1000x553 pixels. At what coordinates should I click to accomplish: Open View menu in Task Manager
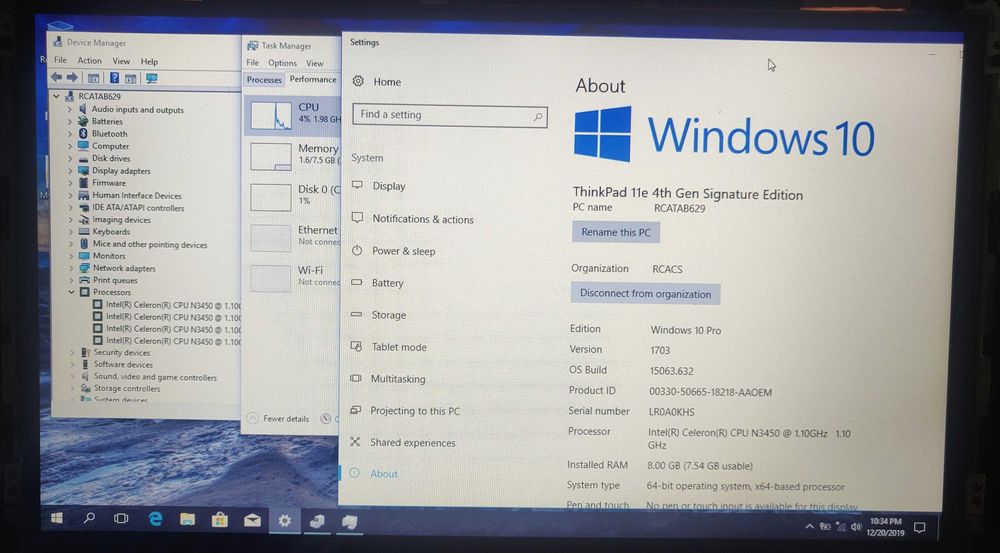[315, 63]
